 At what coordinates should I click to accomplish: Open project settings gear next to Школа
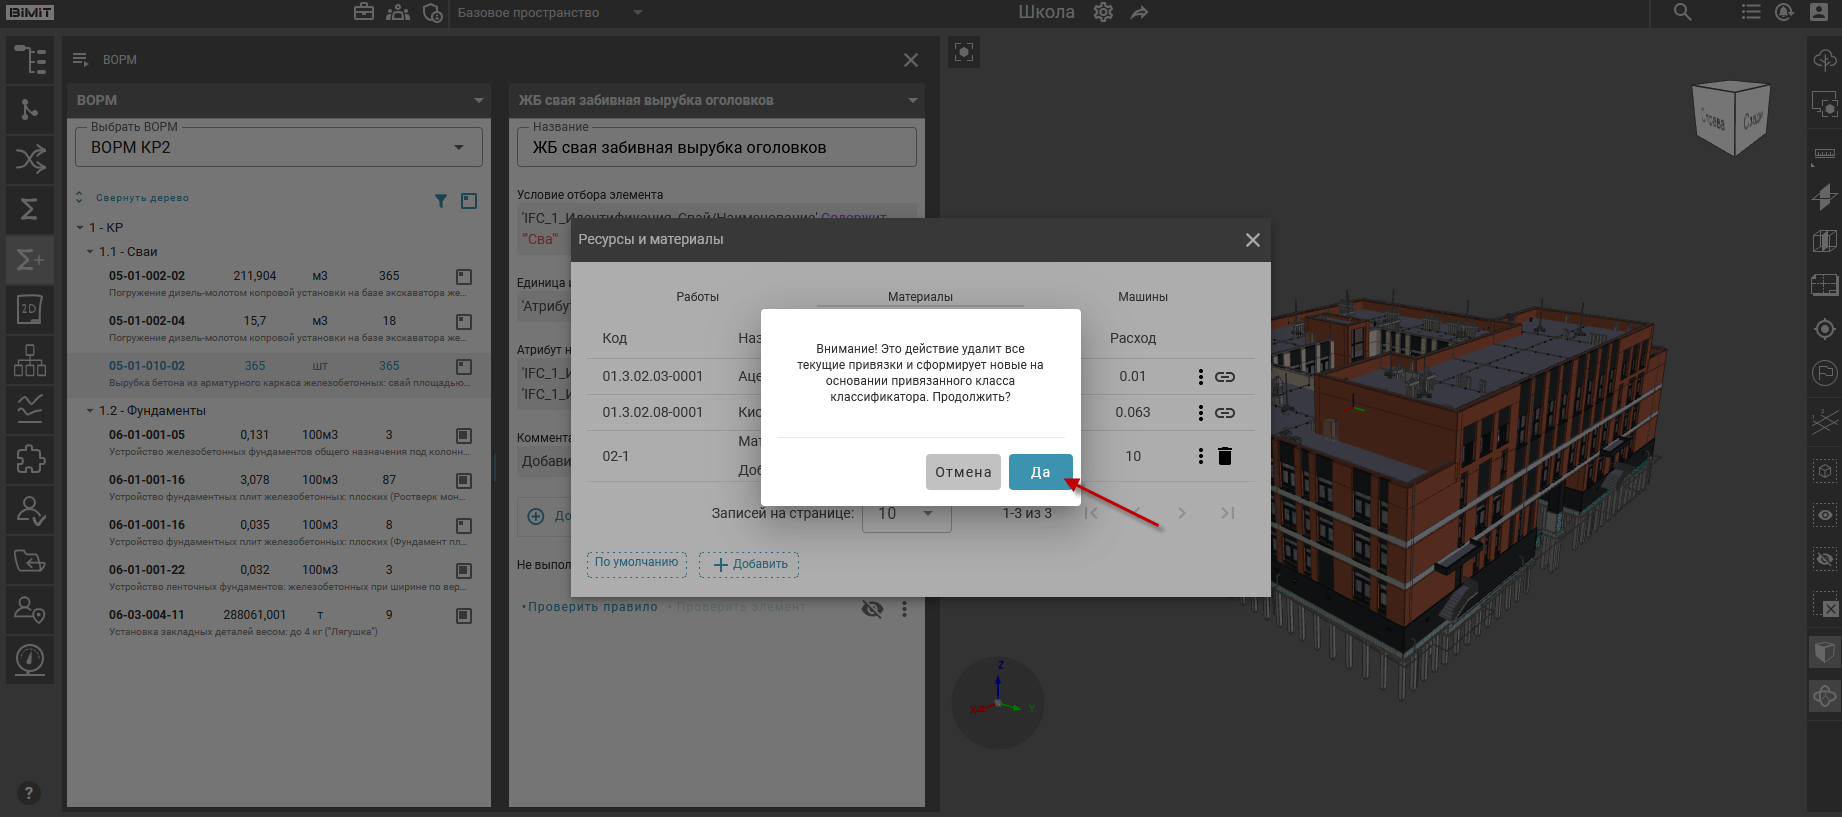(x=1103, y=13)
